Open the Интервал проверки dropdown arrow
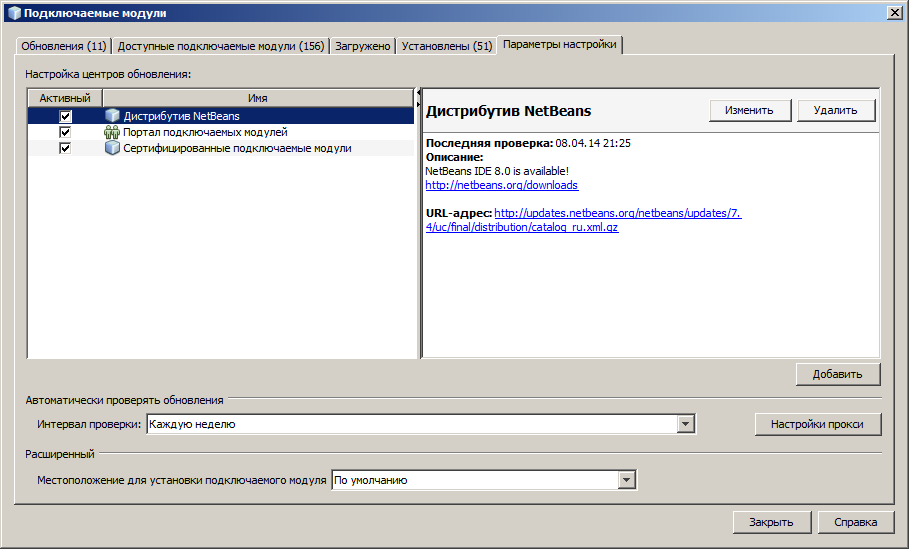Image resolution: width=909 pixels, height=549 pixels. coord(686,424)
